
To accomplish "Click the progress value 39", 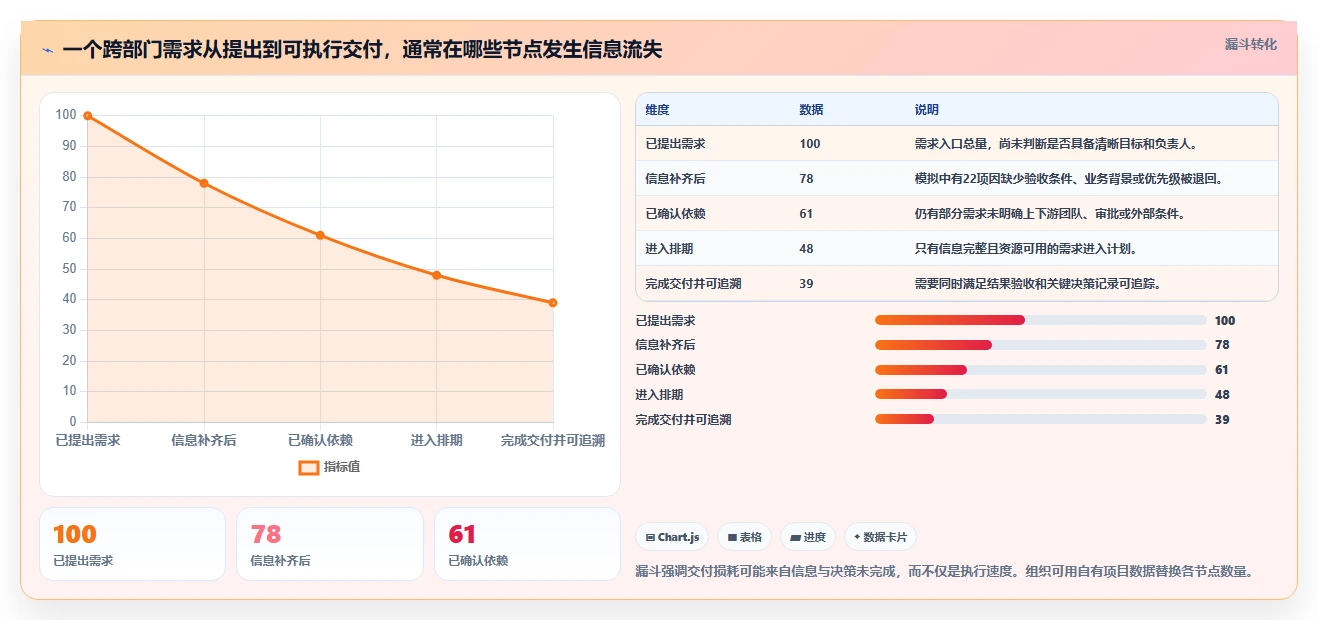I will coord(1222,420).
